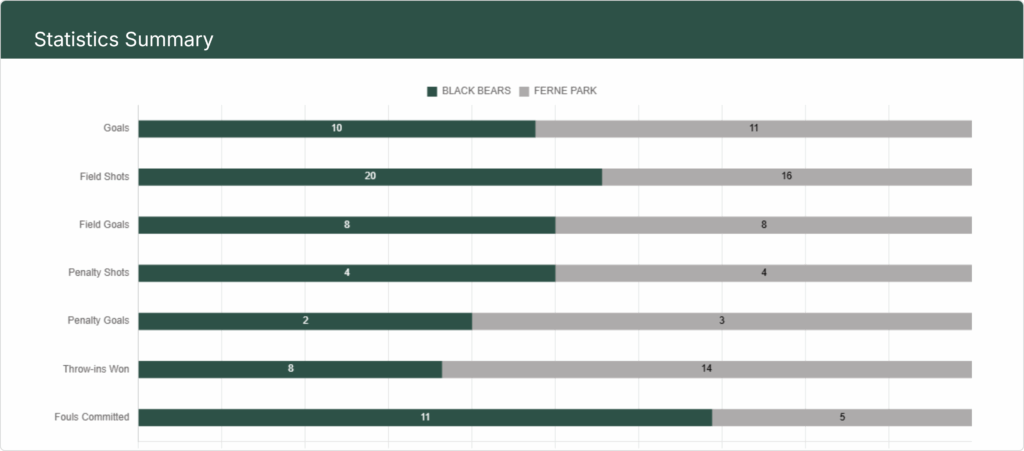This screenshot has height=451, width=1024.
Task: Click the Black Bears Field Shots bar (20)
Action: pos(370,177)
